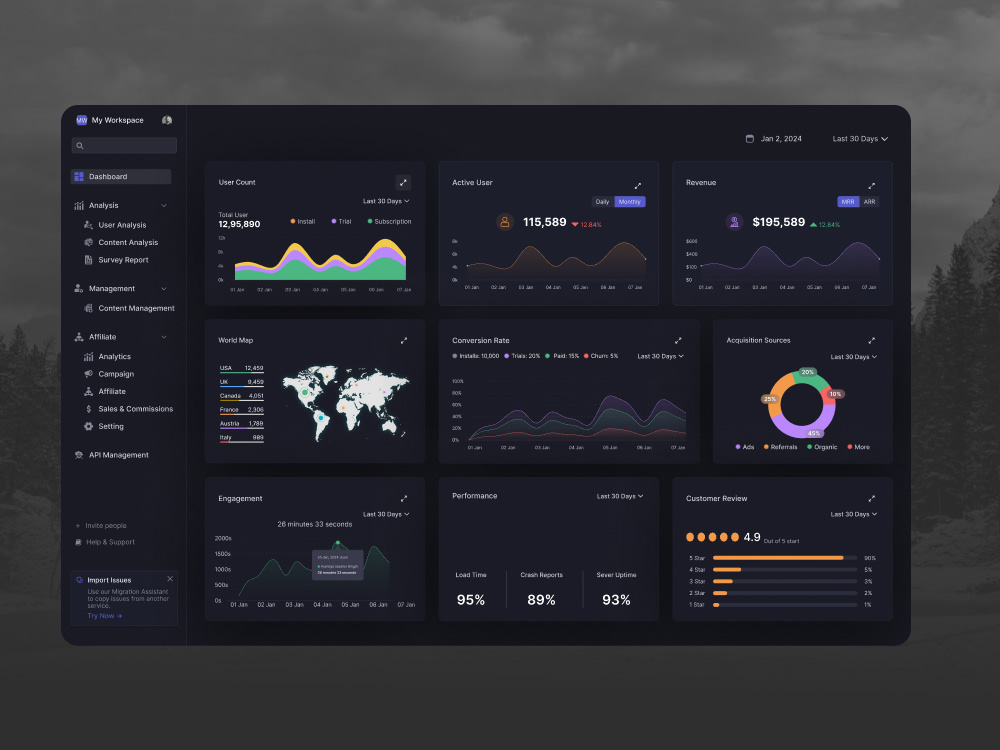Click the Affiliate section icon
This screenshot has height=750, width=1000.
79,337
